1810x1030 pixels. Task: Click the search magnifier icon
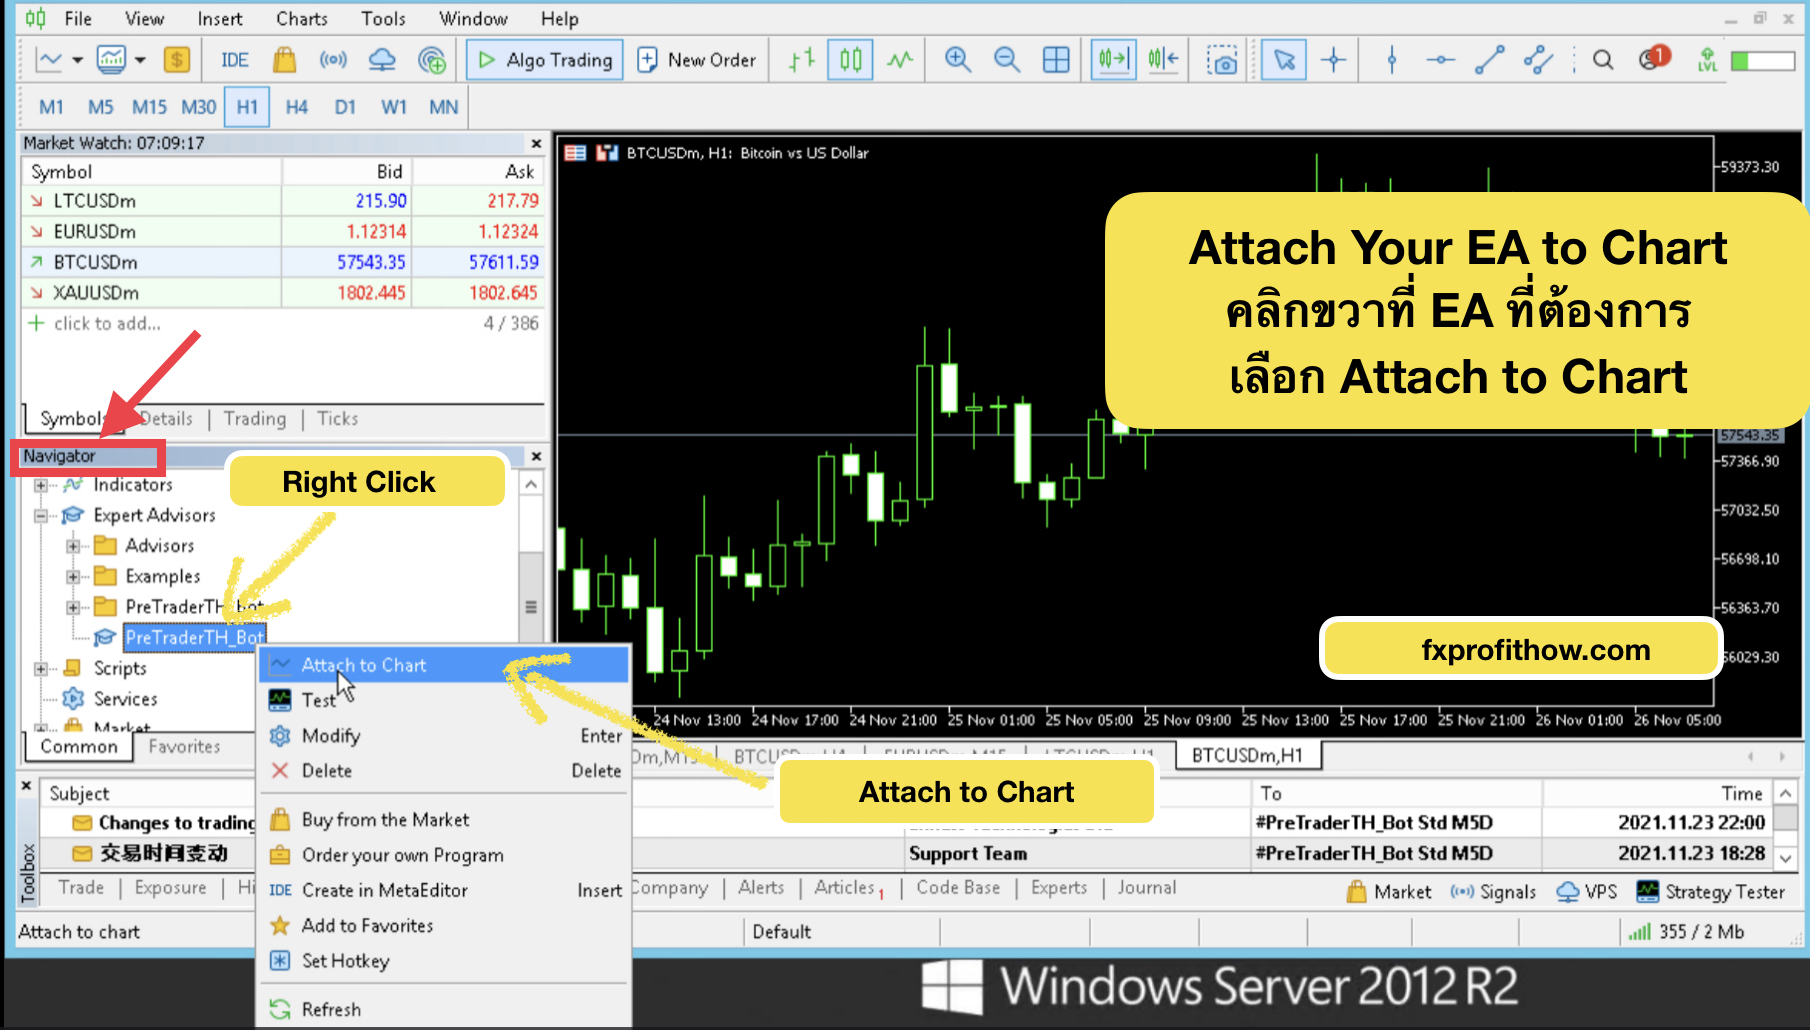pos(1603,60)
